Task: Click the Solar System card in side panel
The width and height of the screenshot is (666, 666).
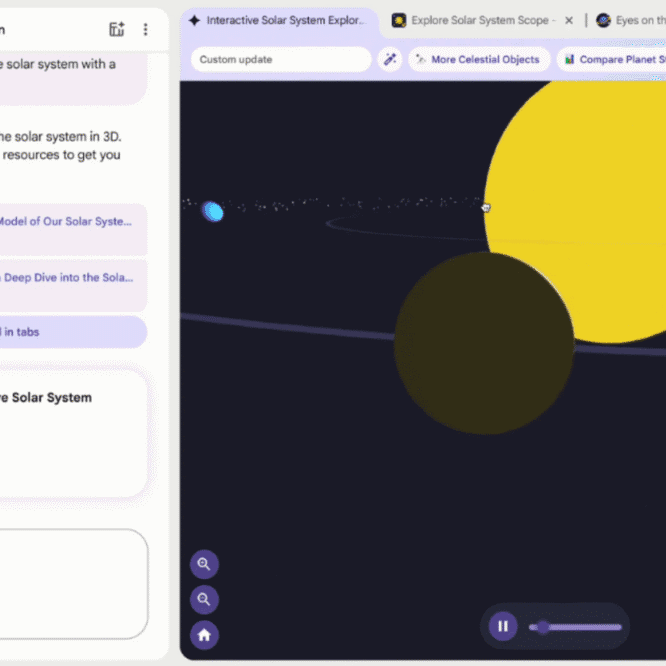Action: (72, 430)
